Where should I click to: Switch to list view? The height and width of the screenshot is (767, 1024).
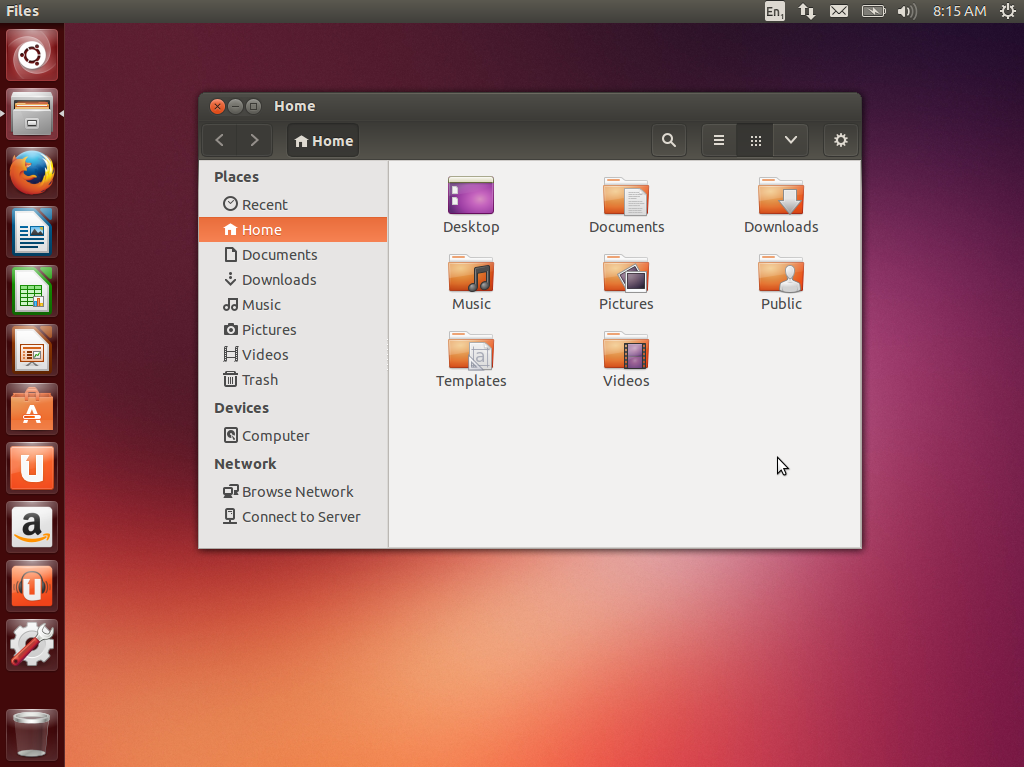(x=719, y=140)
